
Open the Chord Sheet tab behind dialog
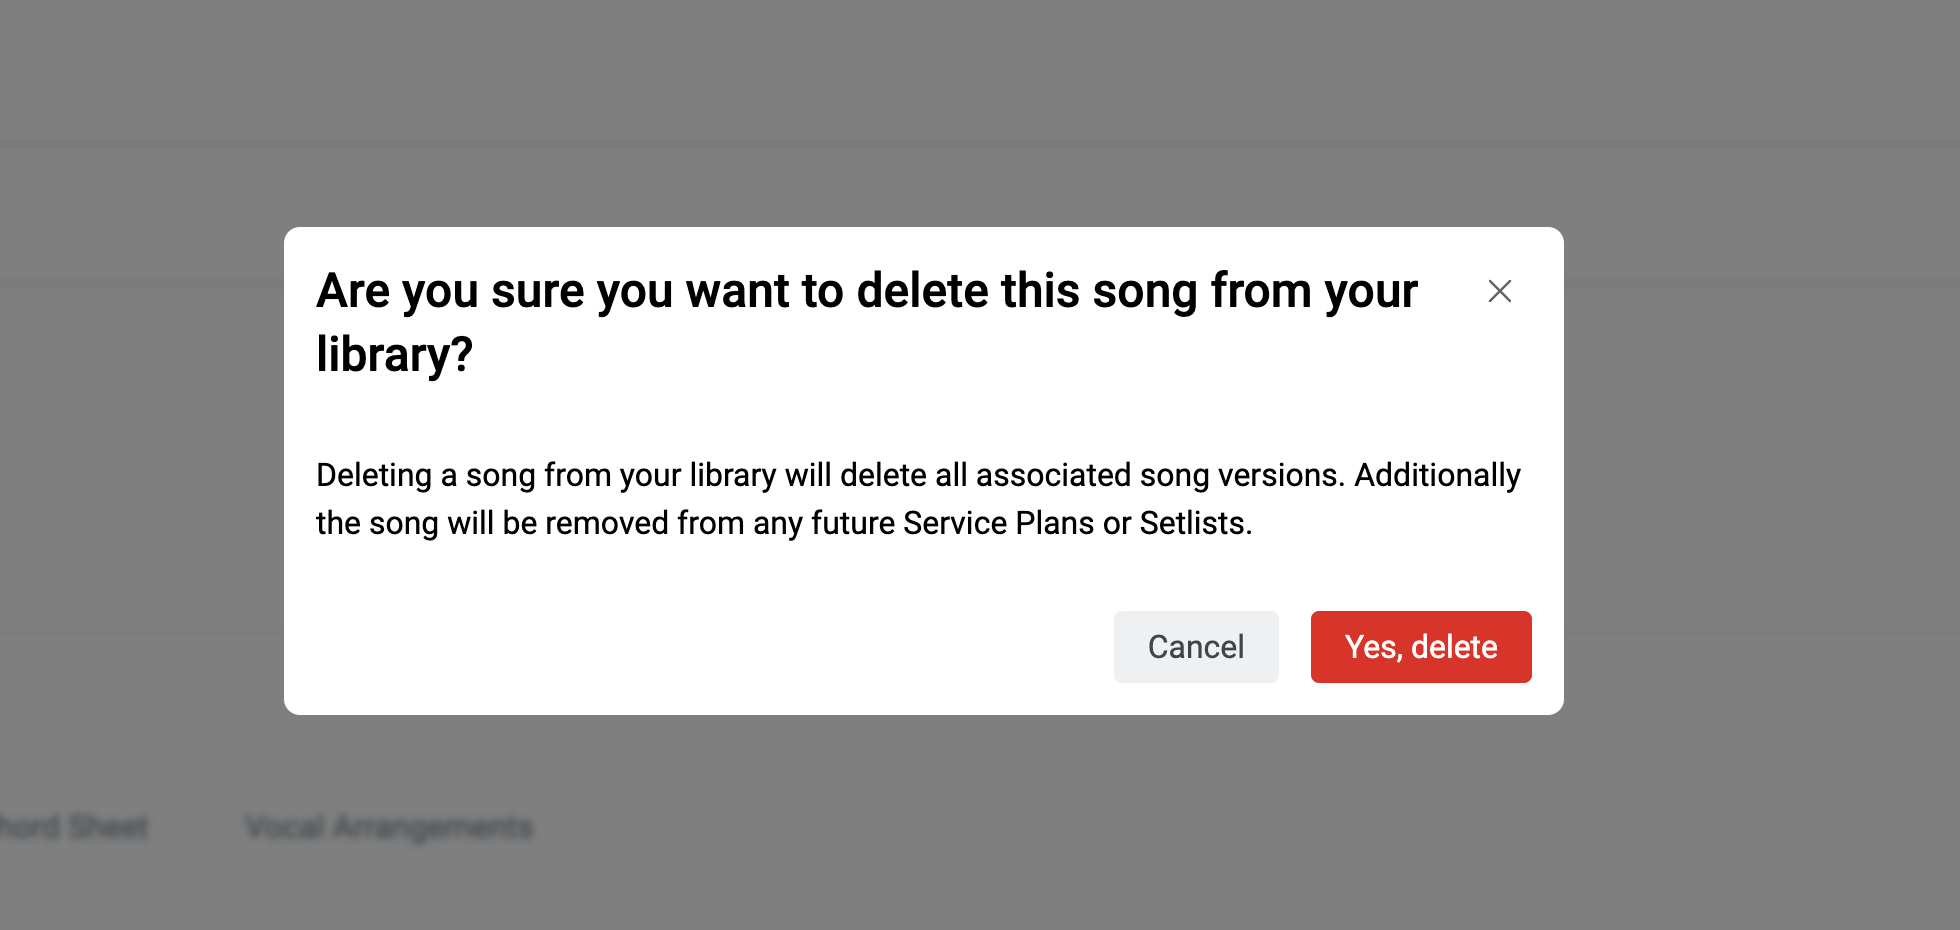(73, 827)
